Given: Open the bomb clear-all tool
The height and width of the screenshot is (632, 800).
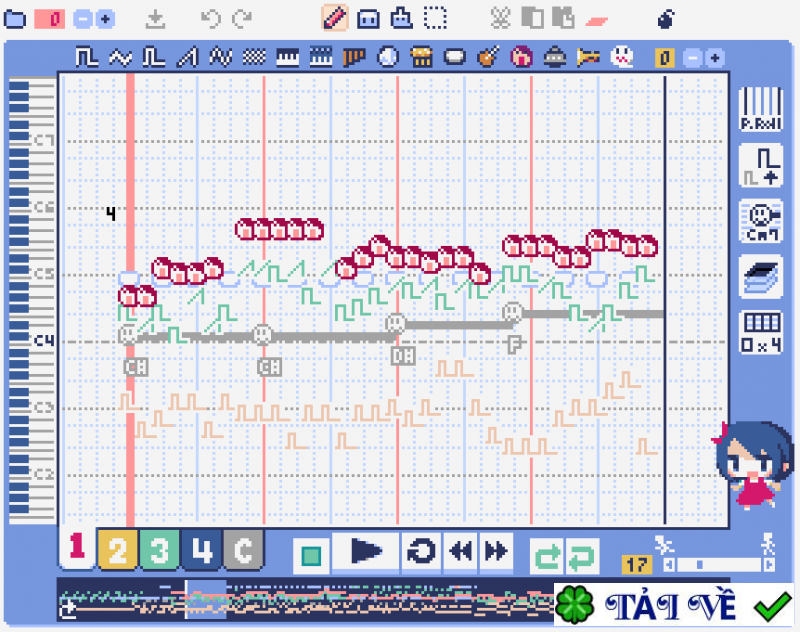Looking at the screenshot, I should pyautogui.click(x=666, y=19).
